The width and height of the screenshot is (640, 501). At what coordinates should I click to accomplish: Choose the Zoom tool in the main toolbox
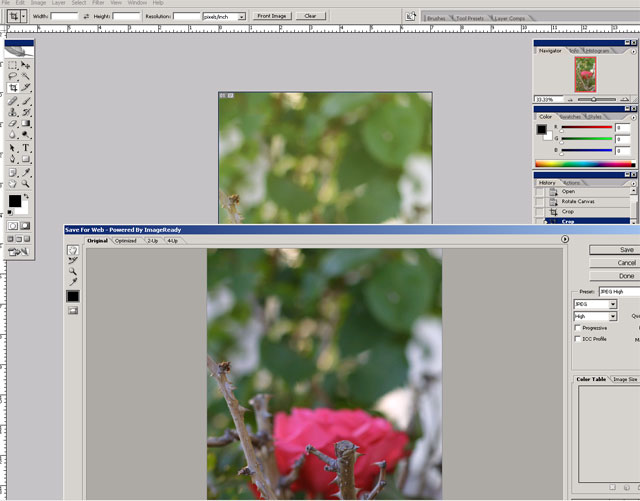click(26, 184)
